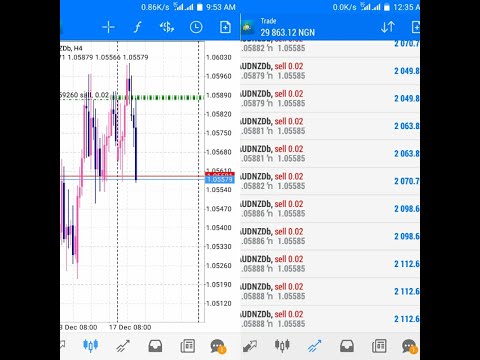Tap the 1.05120 price axis label
Image resolution: width=480 pixels, height=360 pixels.
(219, 303)
